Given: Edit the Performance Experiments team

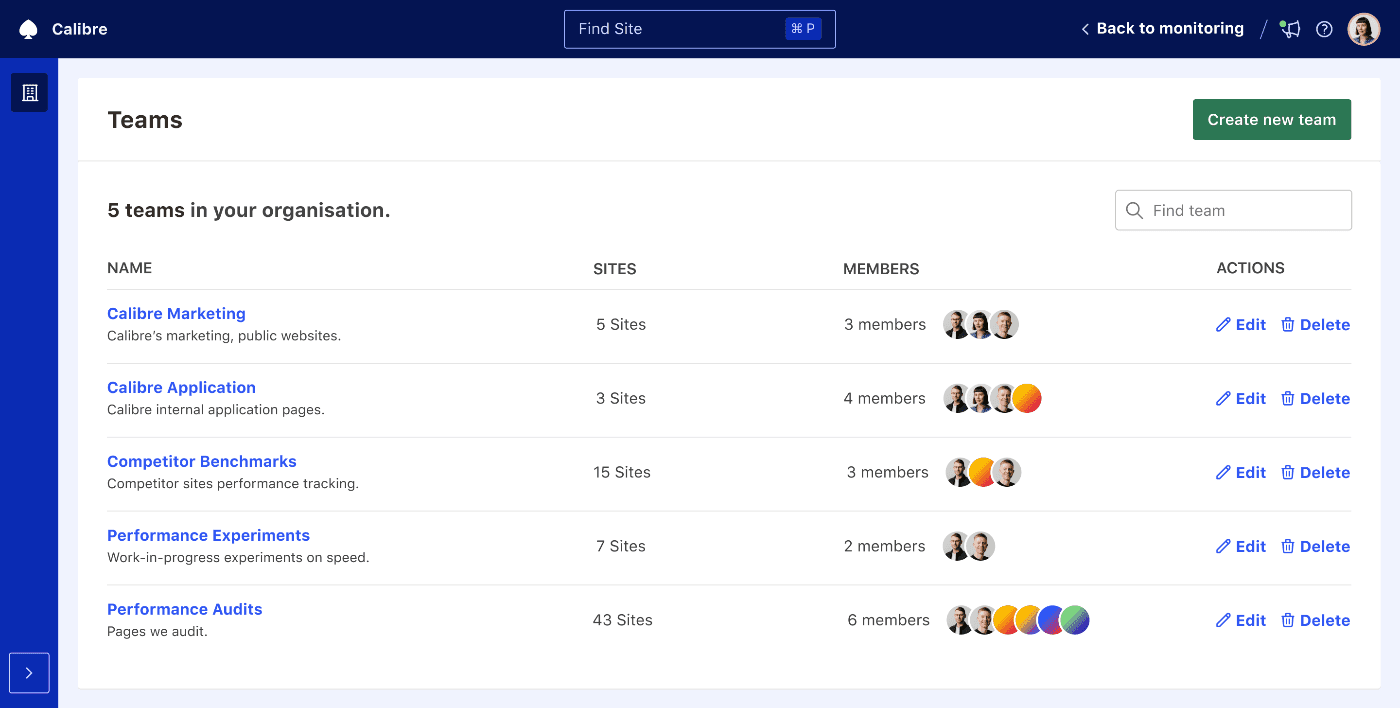Looking at the screenshot, I should pyautogui.click(x=1241, y=546).
